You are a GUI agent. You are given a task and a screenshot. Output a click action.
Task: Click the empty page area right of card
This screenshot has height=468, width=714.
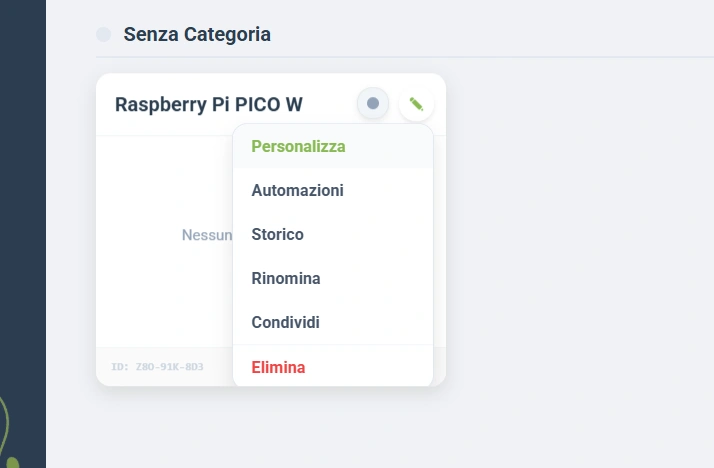tap(578, 228)
